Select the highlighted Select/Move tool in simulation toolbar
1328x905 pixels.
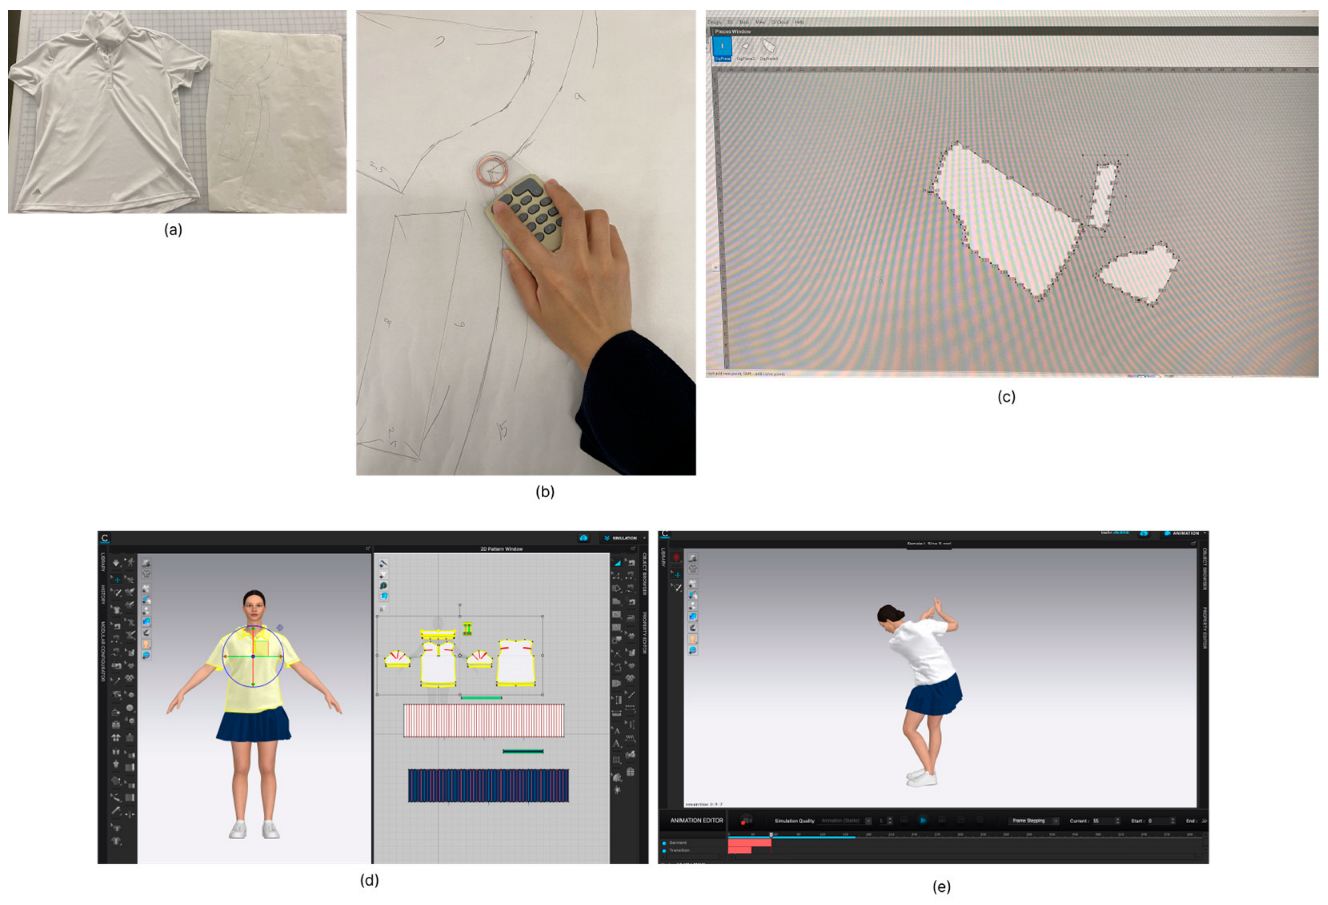point(117,579)
